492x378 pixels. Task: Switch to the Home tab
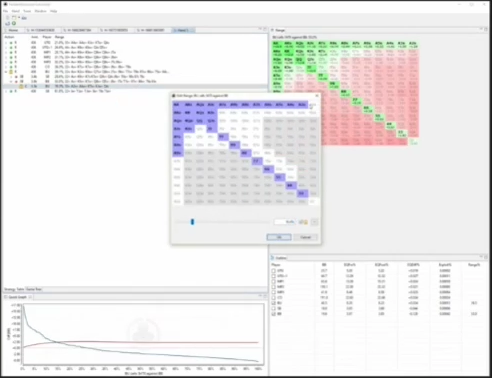click(x=13, y=30)
